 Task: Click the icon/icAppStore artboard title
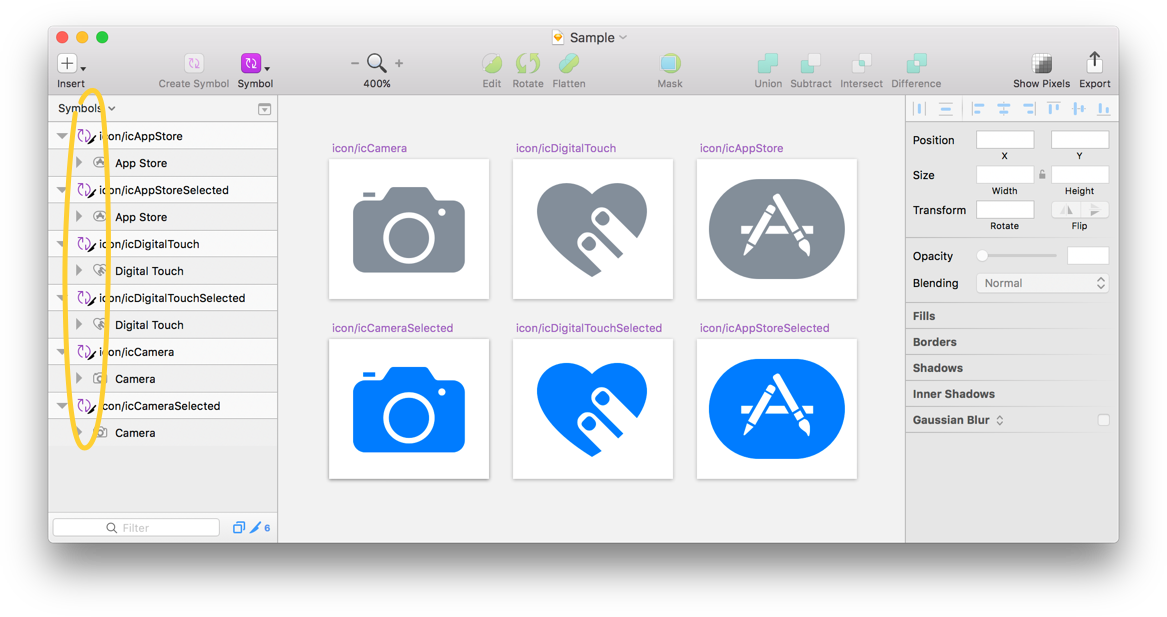pyautogui.click(x=741, y=148)
